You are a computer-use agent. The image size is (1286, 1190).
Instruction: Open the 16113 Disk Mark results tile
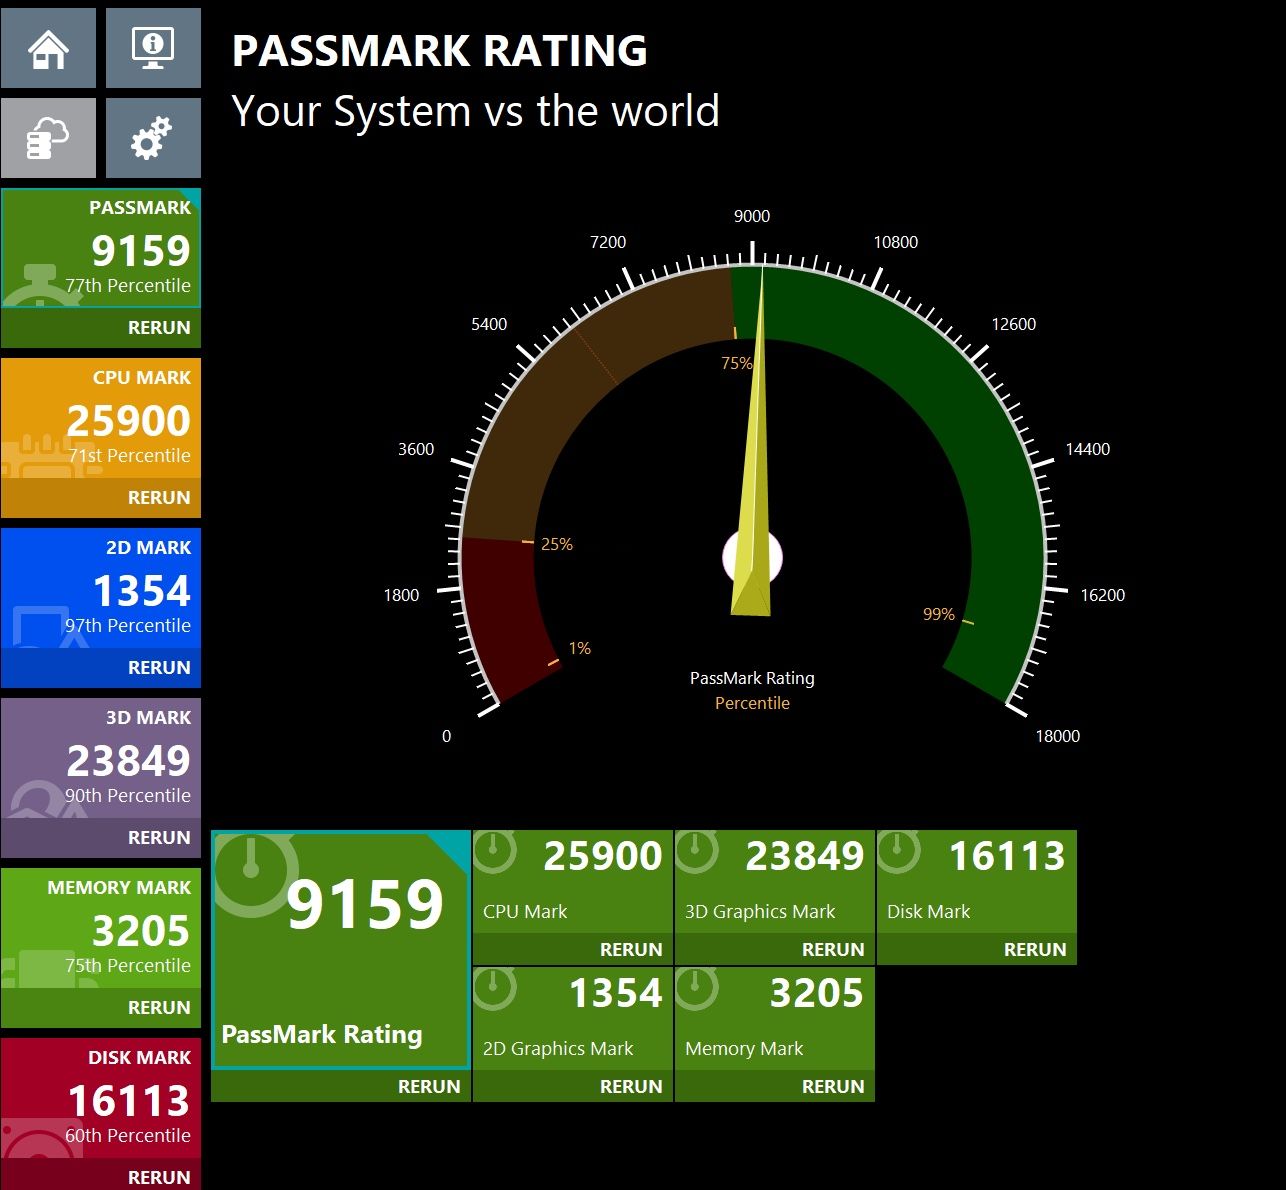[977, 882]
